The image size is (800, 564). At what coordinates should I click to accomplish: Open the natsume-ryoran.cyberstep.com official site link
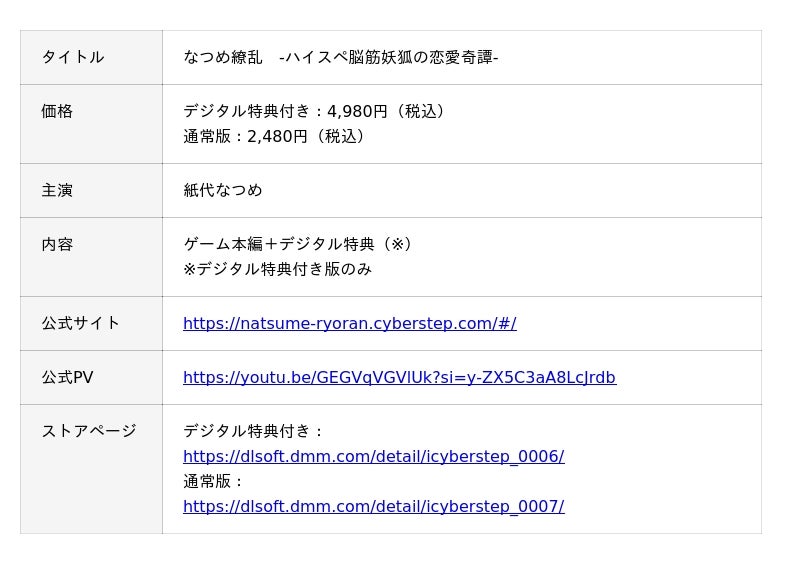point(349,323)
